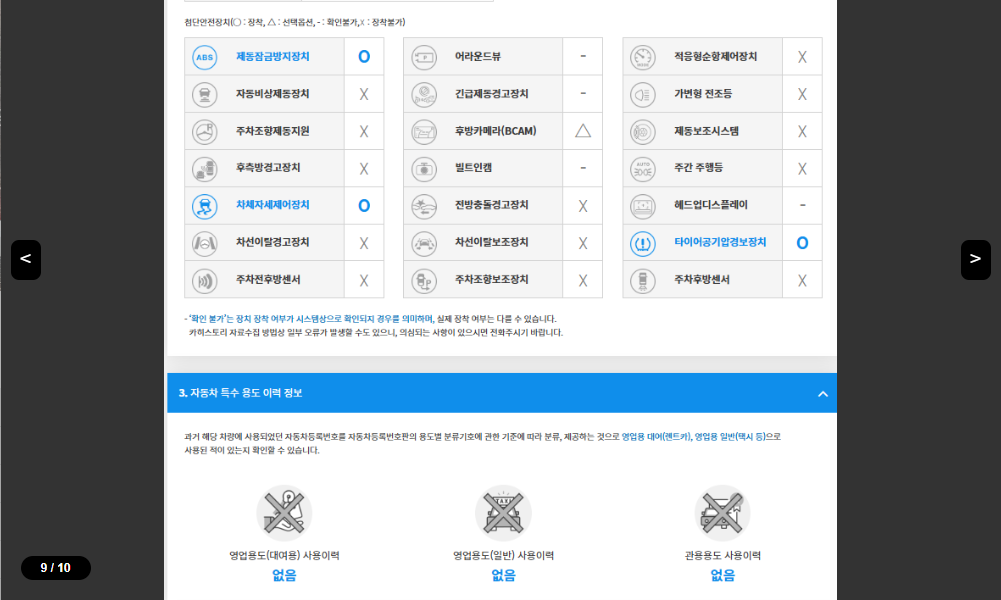The image size is (1001, 600).
Task: Click the 후방카메라(BCAM) icon
Action: [424, 131]
